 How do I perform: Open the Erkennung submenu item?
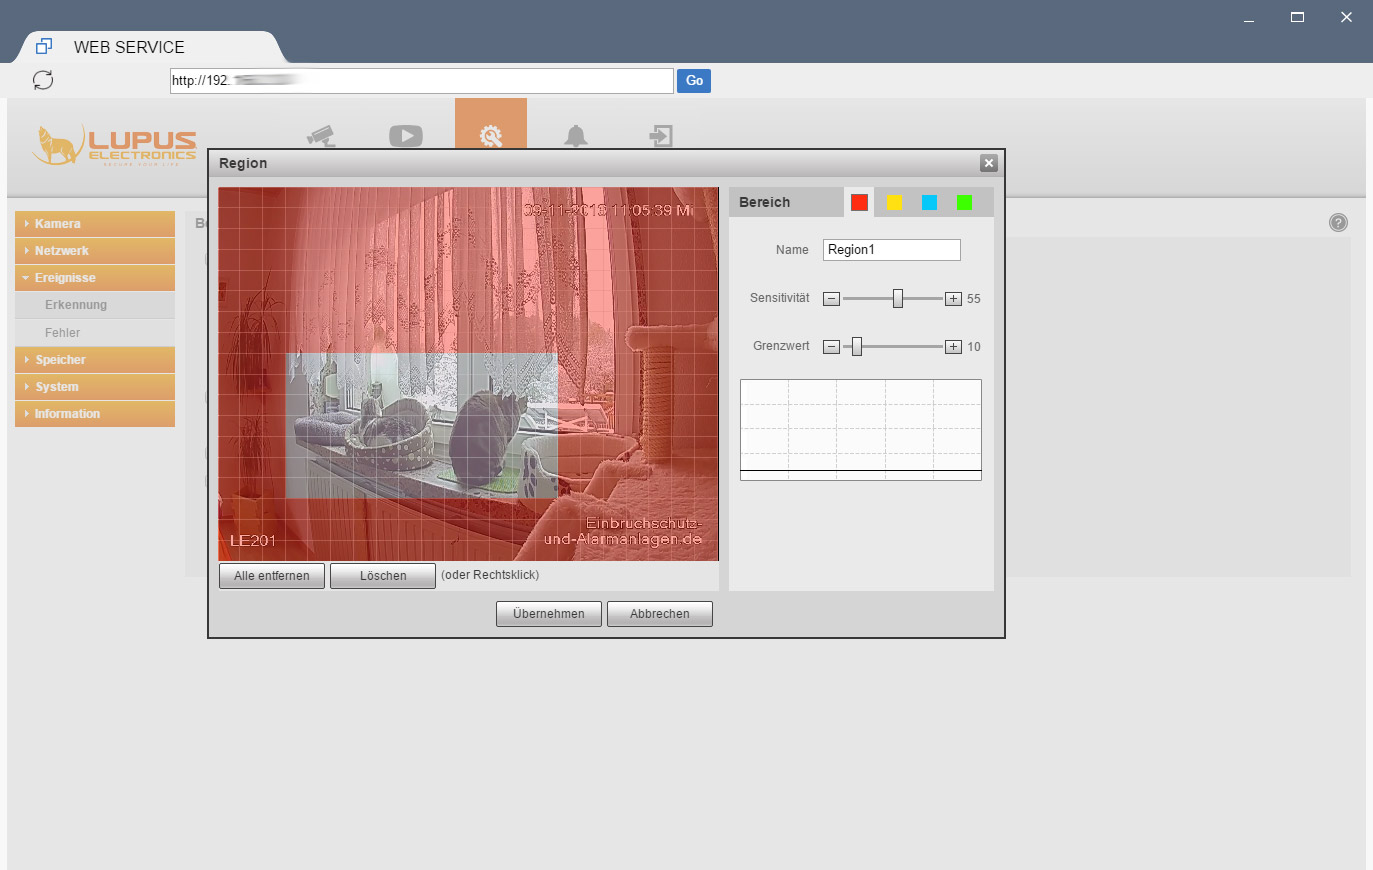(76, 305)
